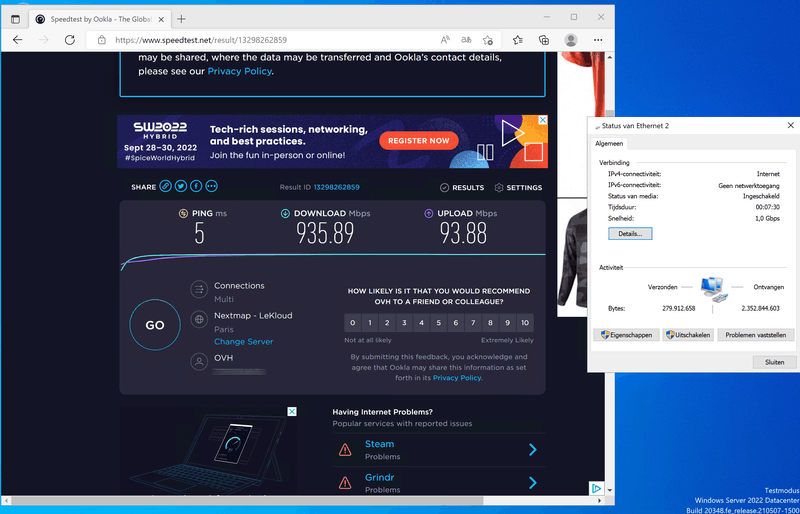
Task: Rate recommendation score 9
Action: pyautogui.click(x=508, y=323)
